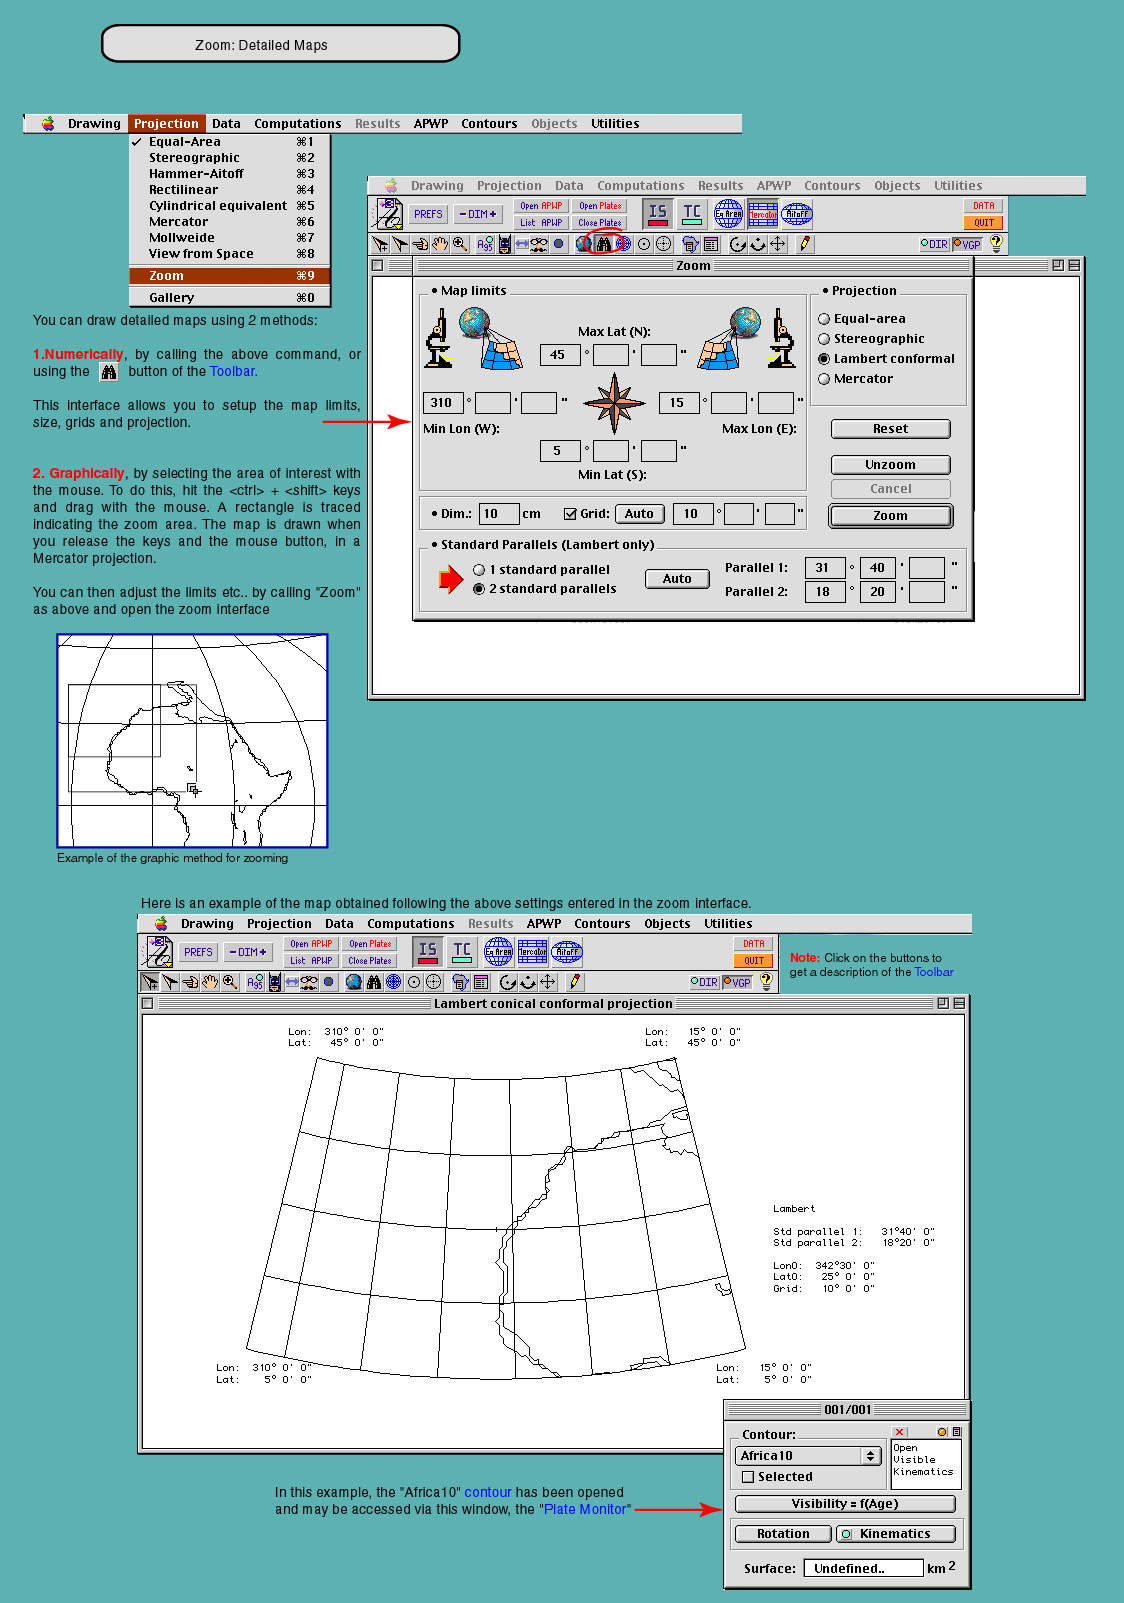Open the Contours menu in the top menu bar

pos(489,124)
